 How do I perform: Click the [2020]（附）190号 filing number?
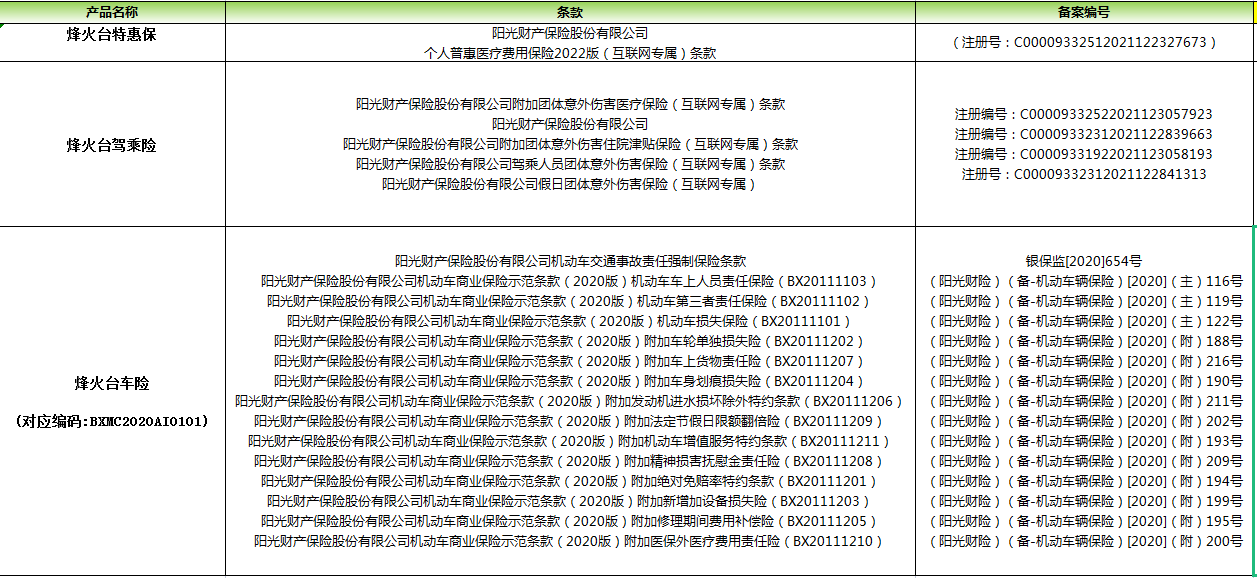1084,381
